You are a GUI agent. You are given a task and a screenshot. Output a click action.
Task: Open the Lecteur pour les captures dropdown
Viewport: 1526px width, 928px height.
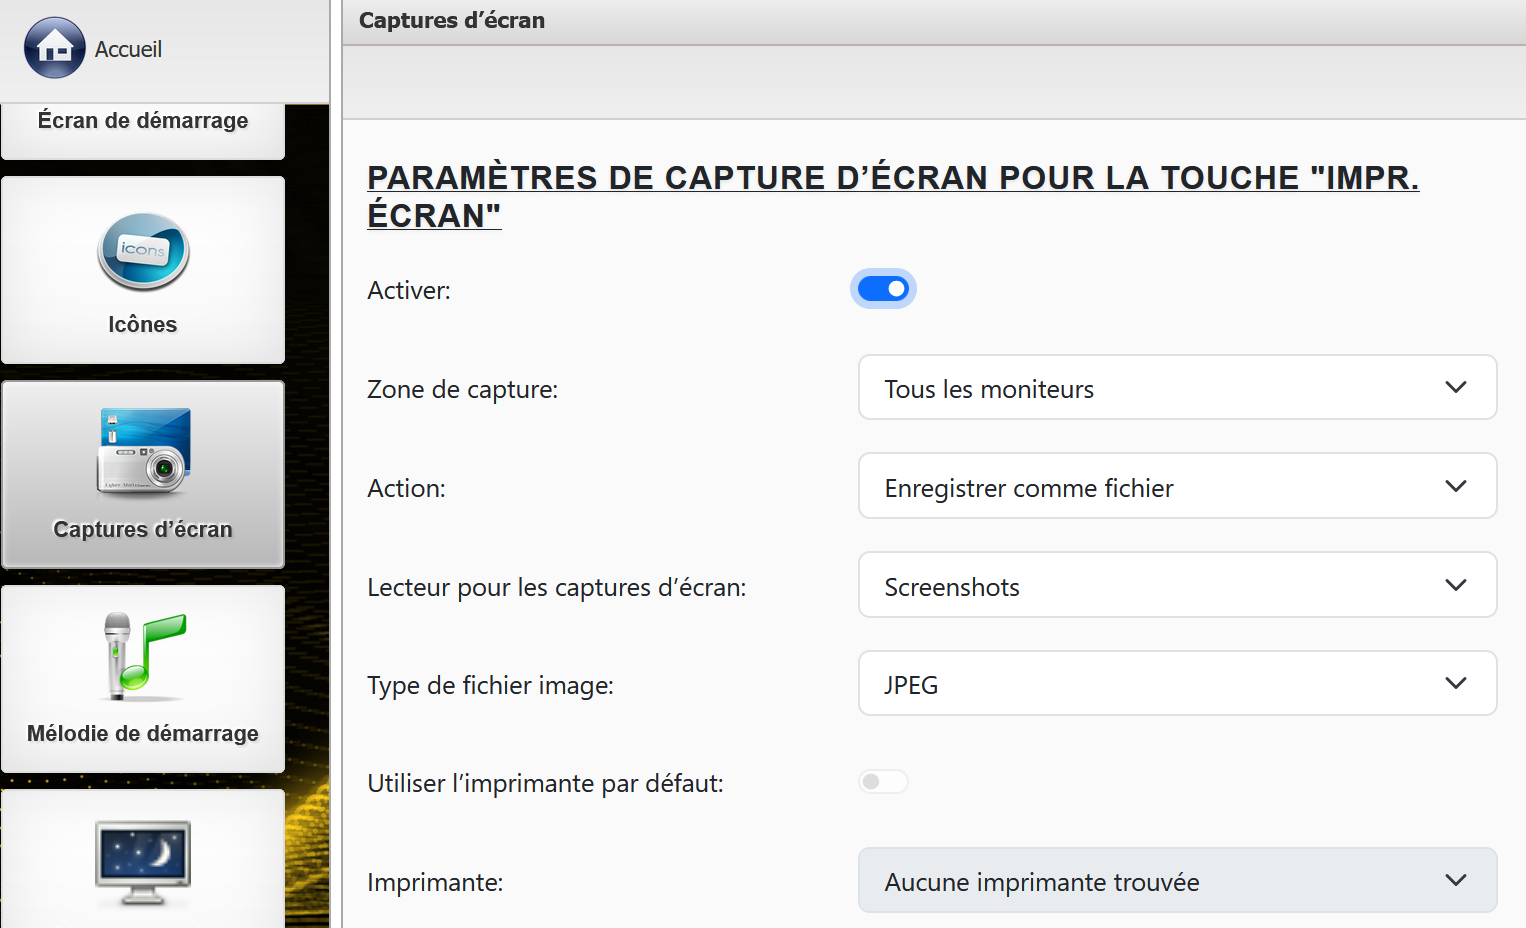(x=1176, y=586)
